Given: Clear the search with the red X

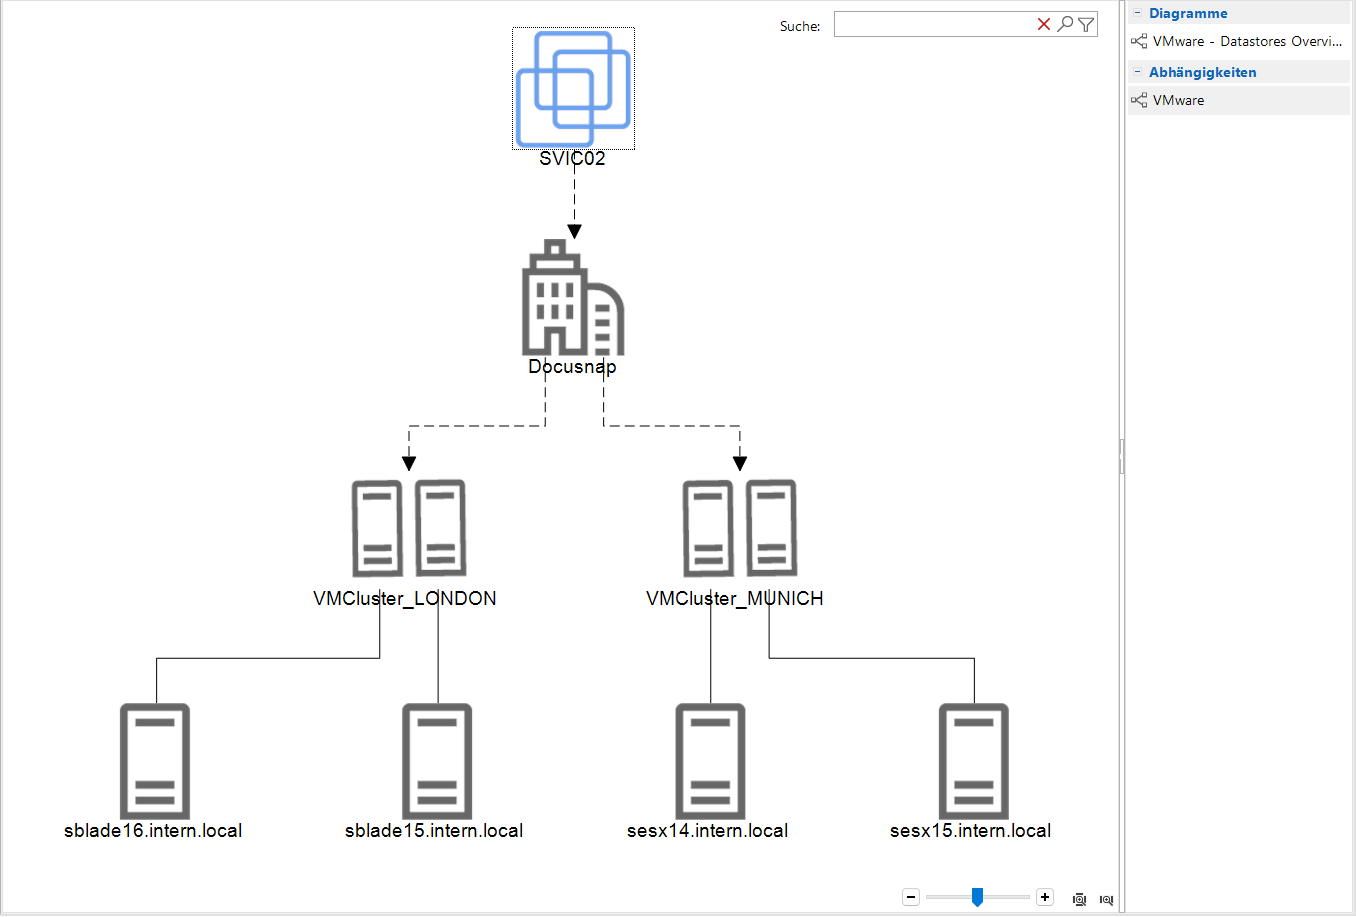Looking at the screenshot, I should pyautogui.click(x=1044, y=24).
